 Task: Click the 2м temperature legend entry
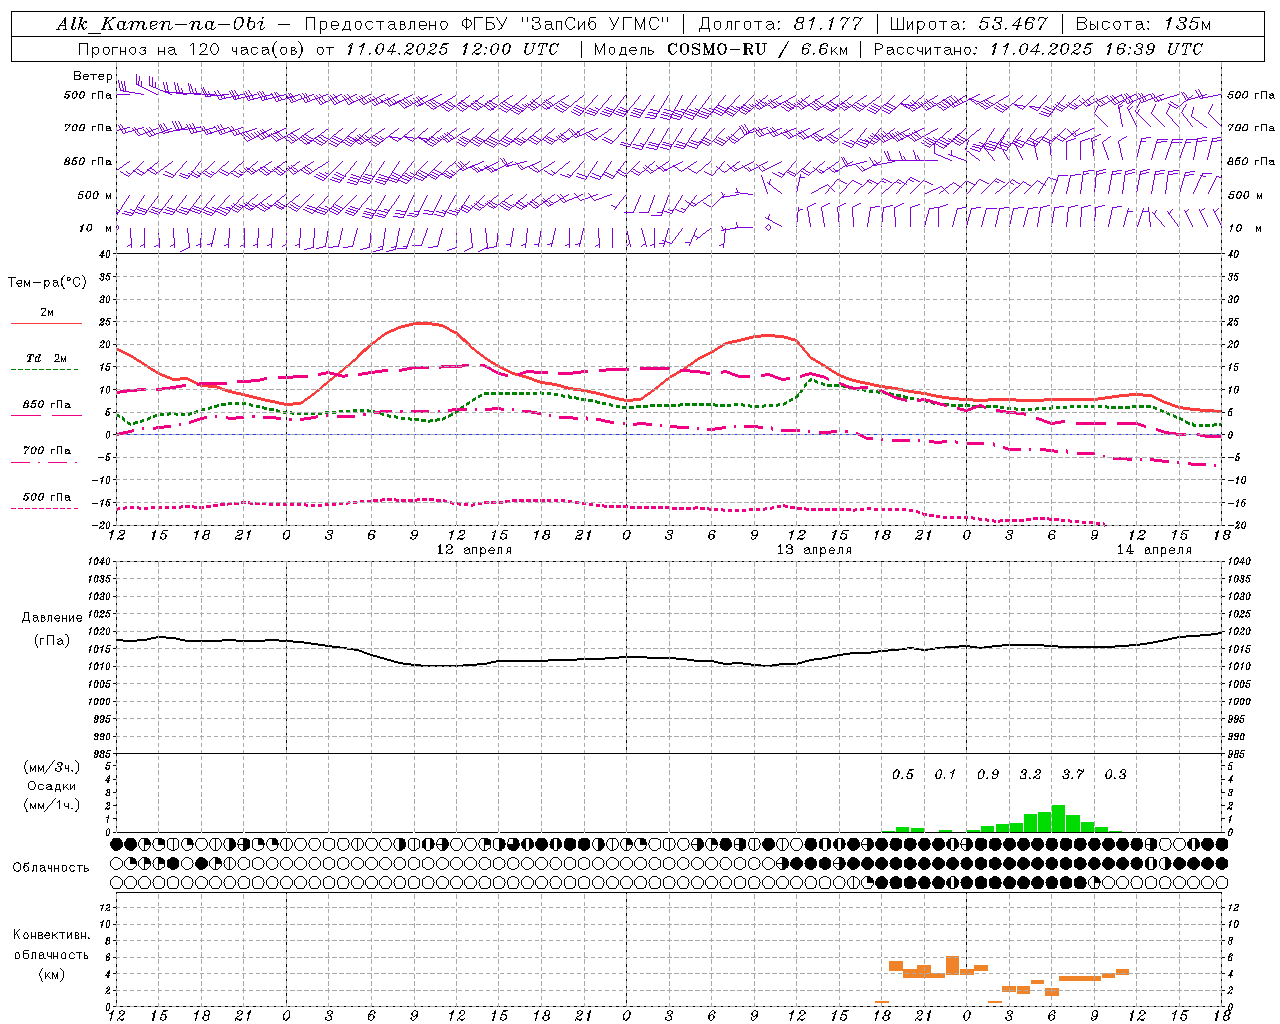pyautogui.click(x=47, y=313)
